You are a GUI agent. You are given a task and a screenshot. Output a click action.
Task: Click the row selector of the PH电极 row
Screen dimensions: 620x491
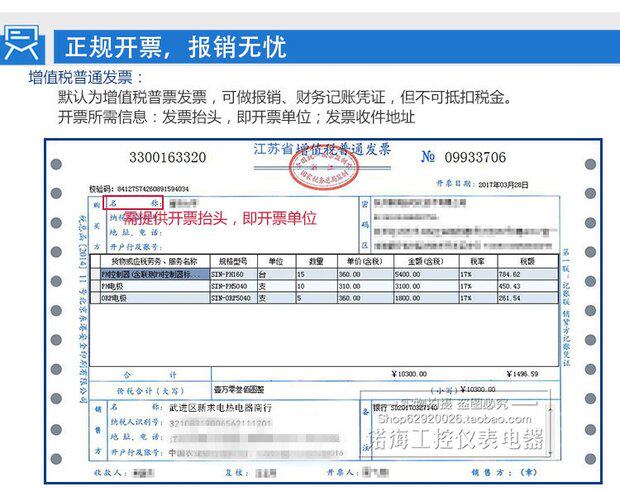pyautogui.click(x=95, y=286)
